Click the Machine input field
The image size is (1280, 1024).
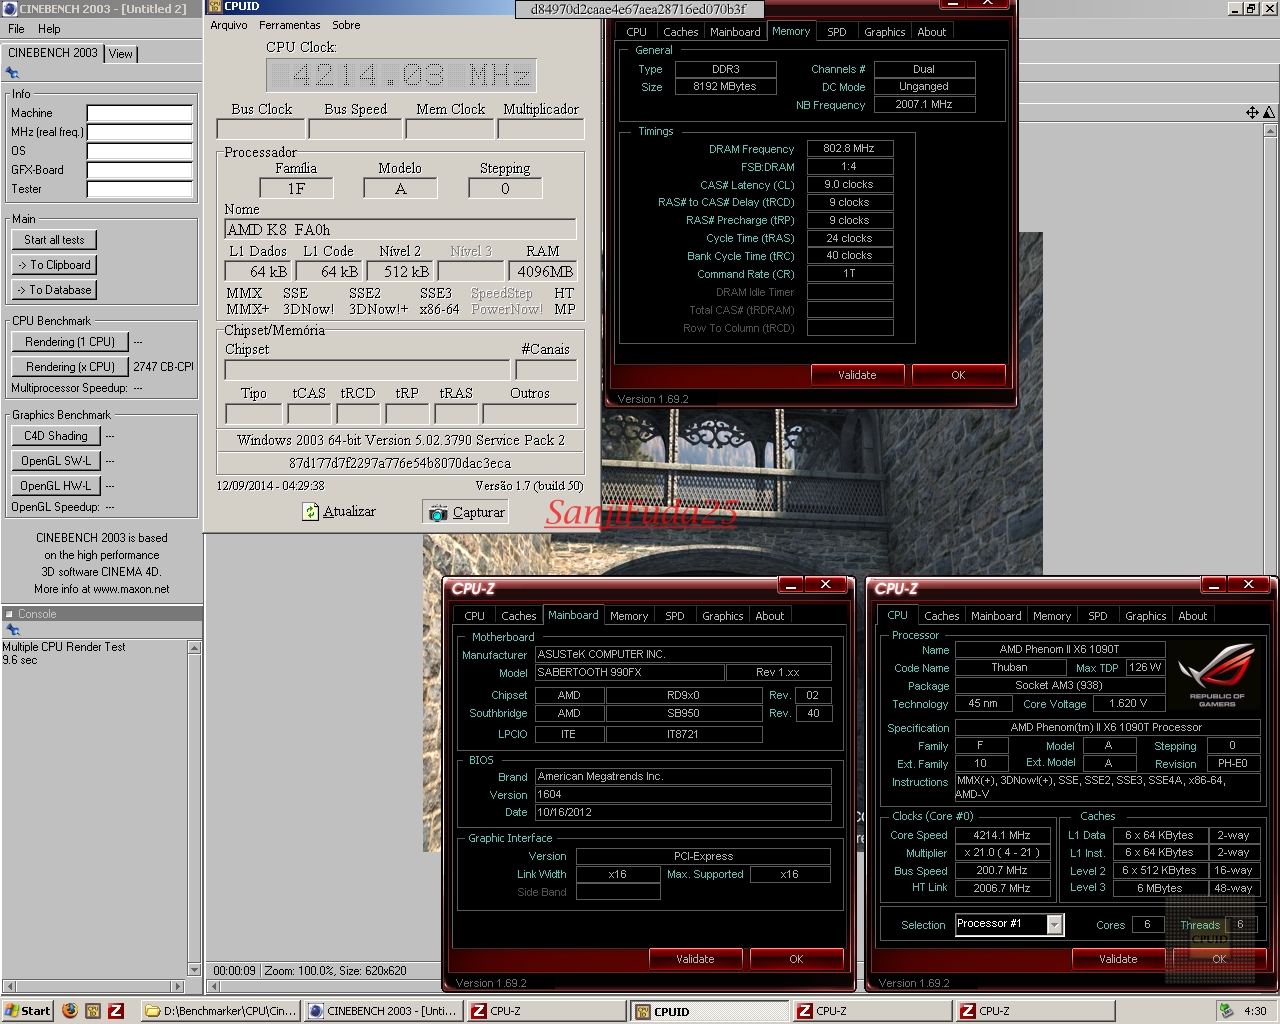point(139,113)
